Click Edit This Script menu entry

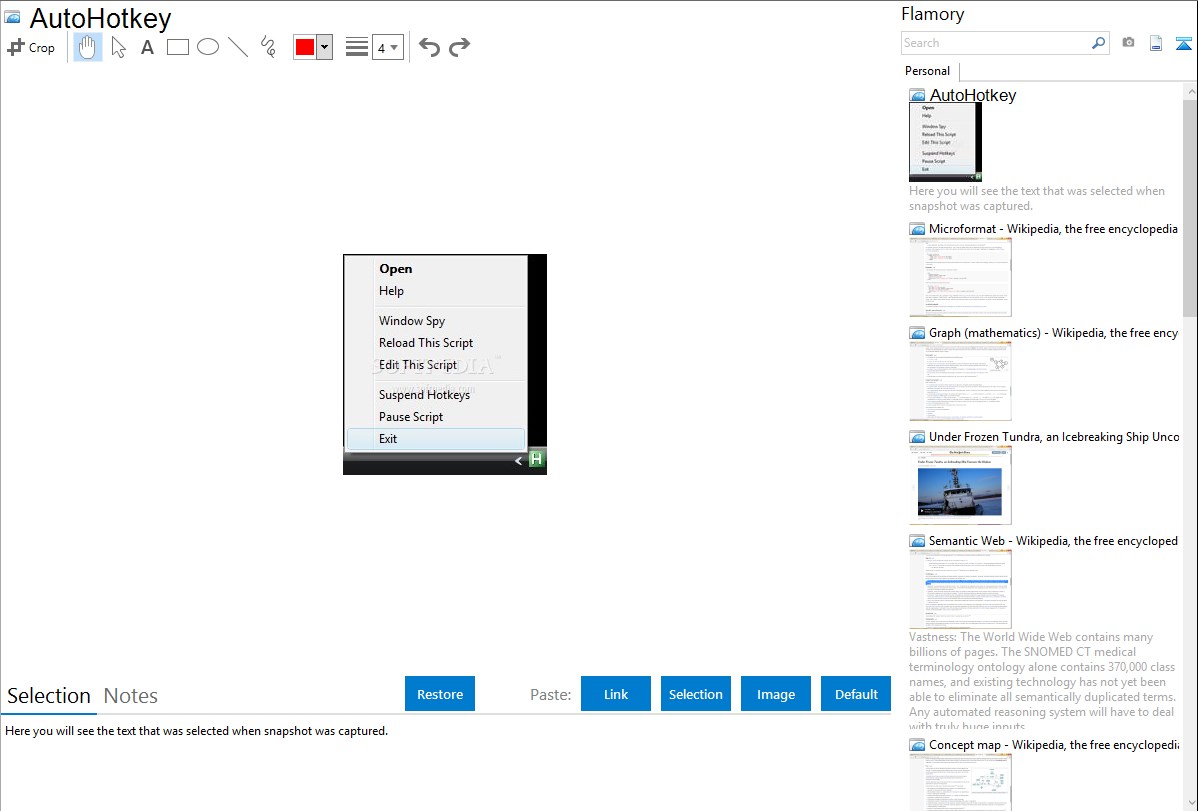click(418, 365)
